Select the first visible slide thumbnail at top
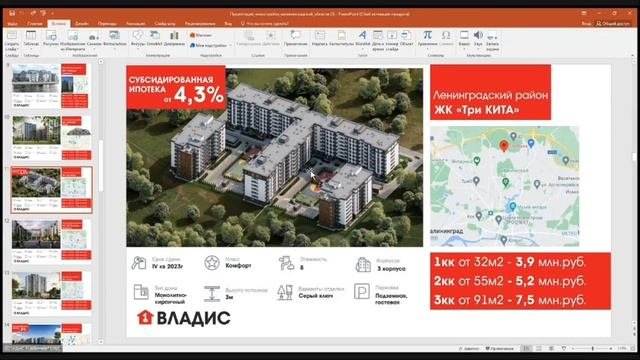Viewport: 640px width, 360px height. click(x=51, y=86)
